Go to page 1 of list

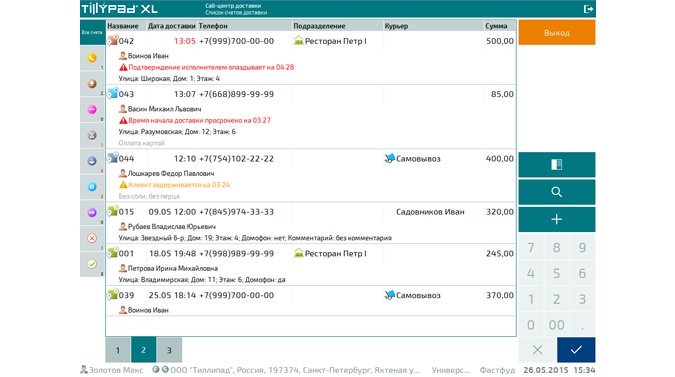click(118, 350)
